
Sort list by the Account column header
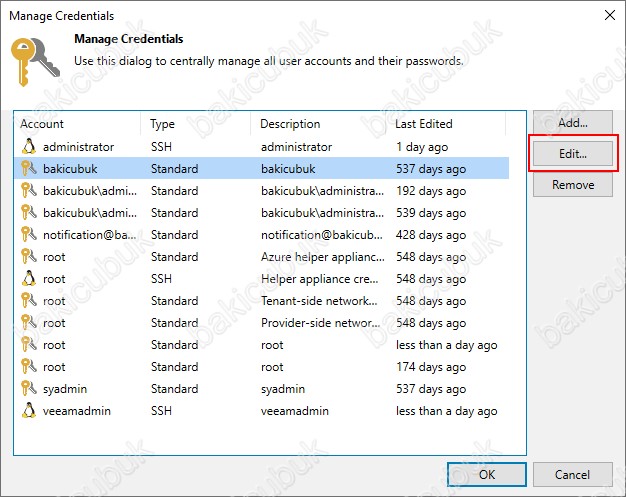(x=77, y=124)
